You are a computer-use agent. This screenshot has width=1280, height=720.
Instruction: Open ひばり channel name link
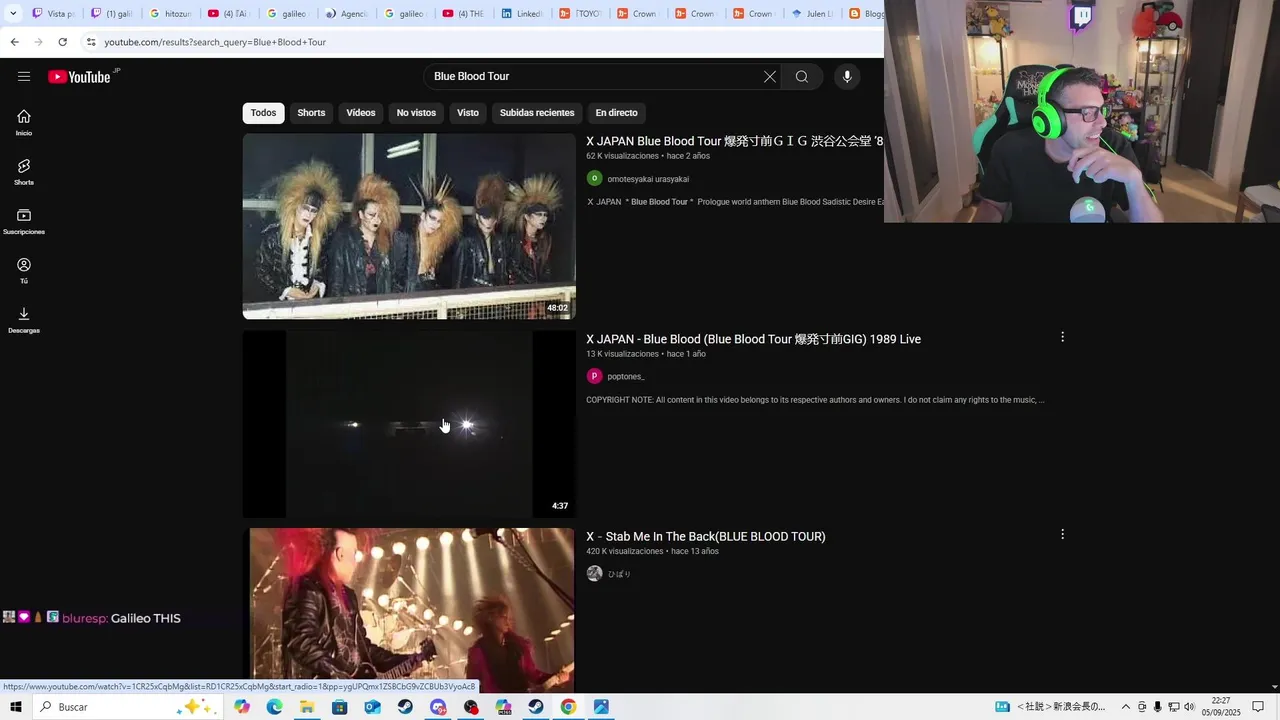(619, 574)
